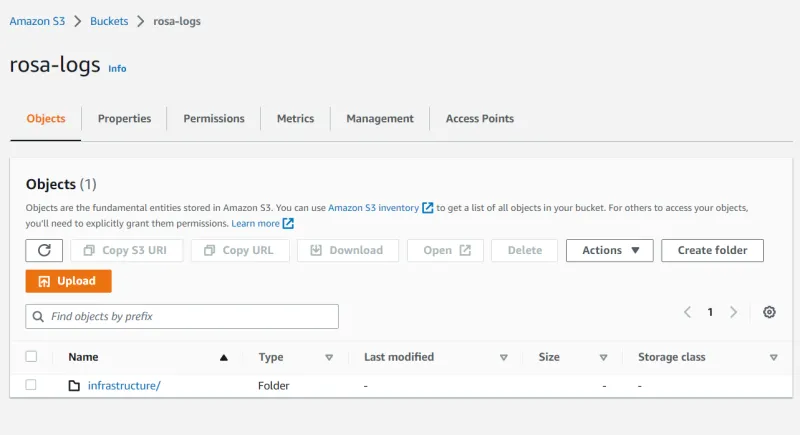800x435 pixels.
Task: Click the magnifier icon in search box
Action: tap(38, 316)
